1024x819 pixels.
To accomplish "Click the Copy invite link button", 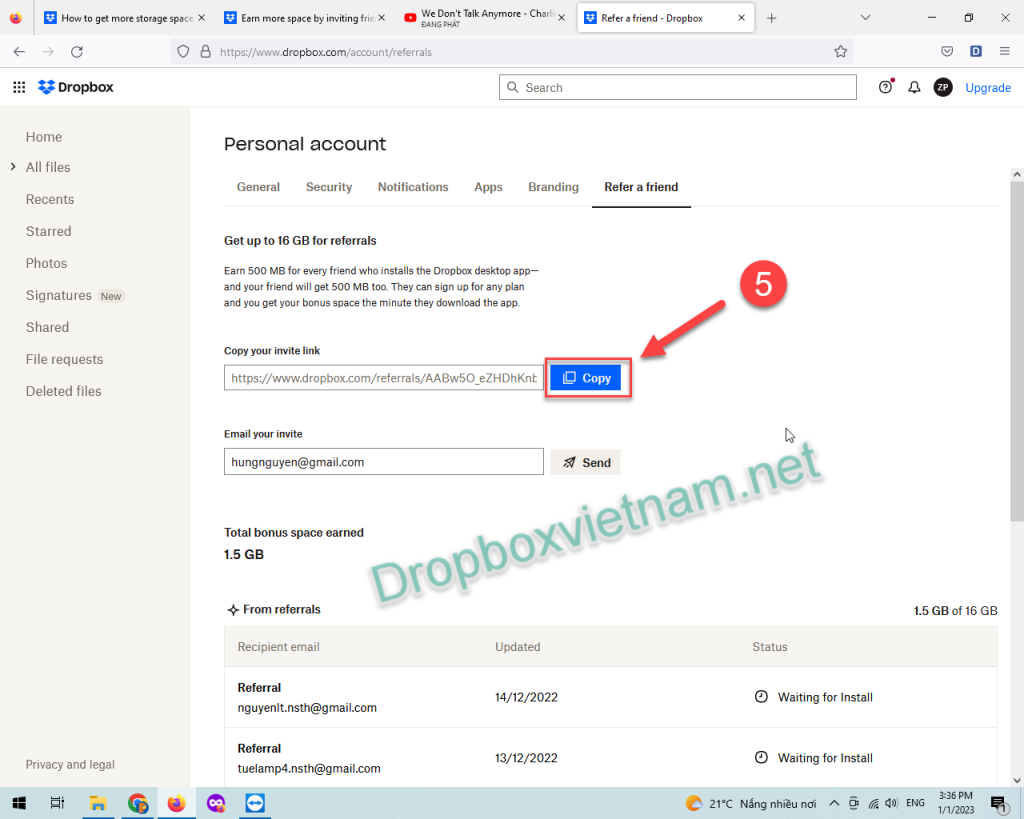I will (x=585, y=377).
